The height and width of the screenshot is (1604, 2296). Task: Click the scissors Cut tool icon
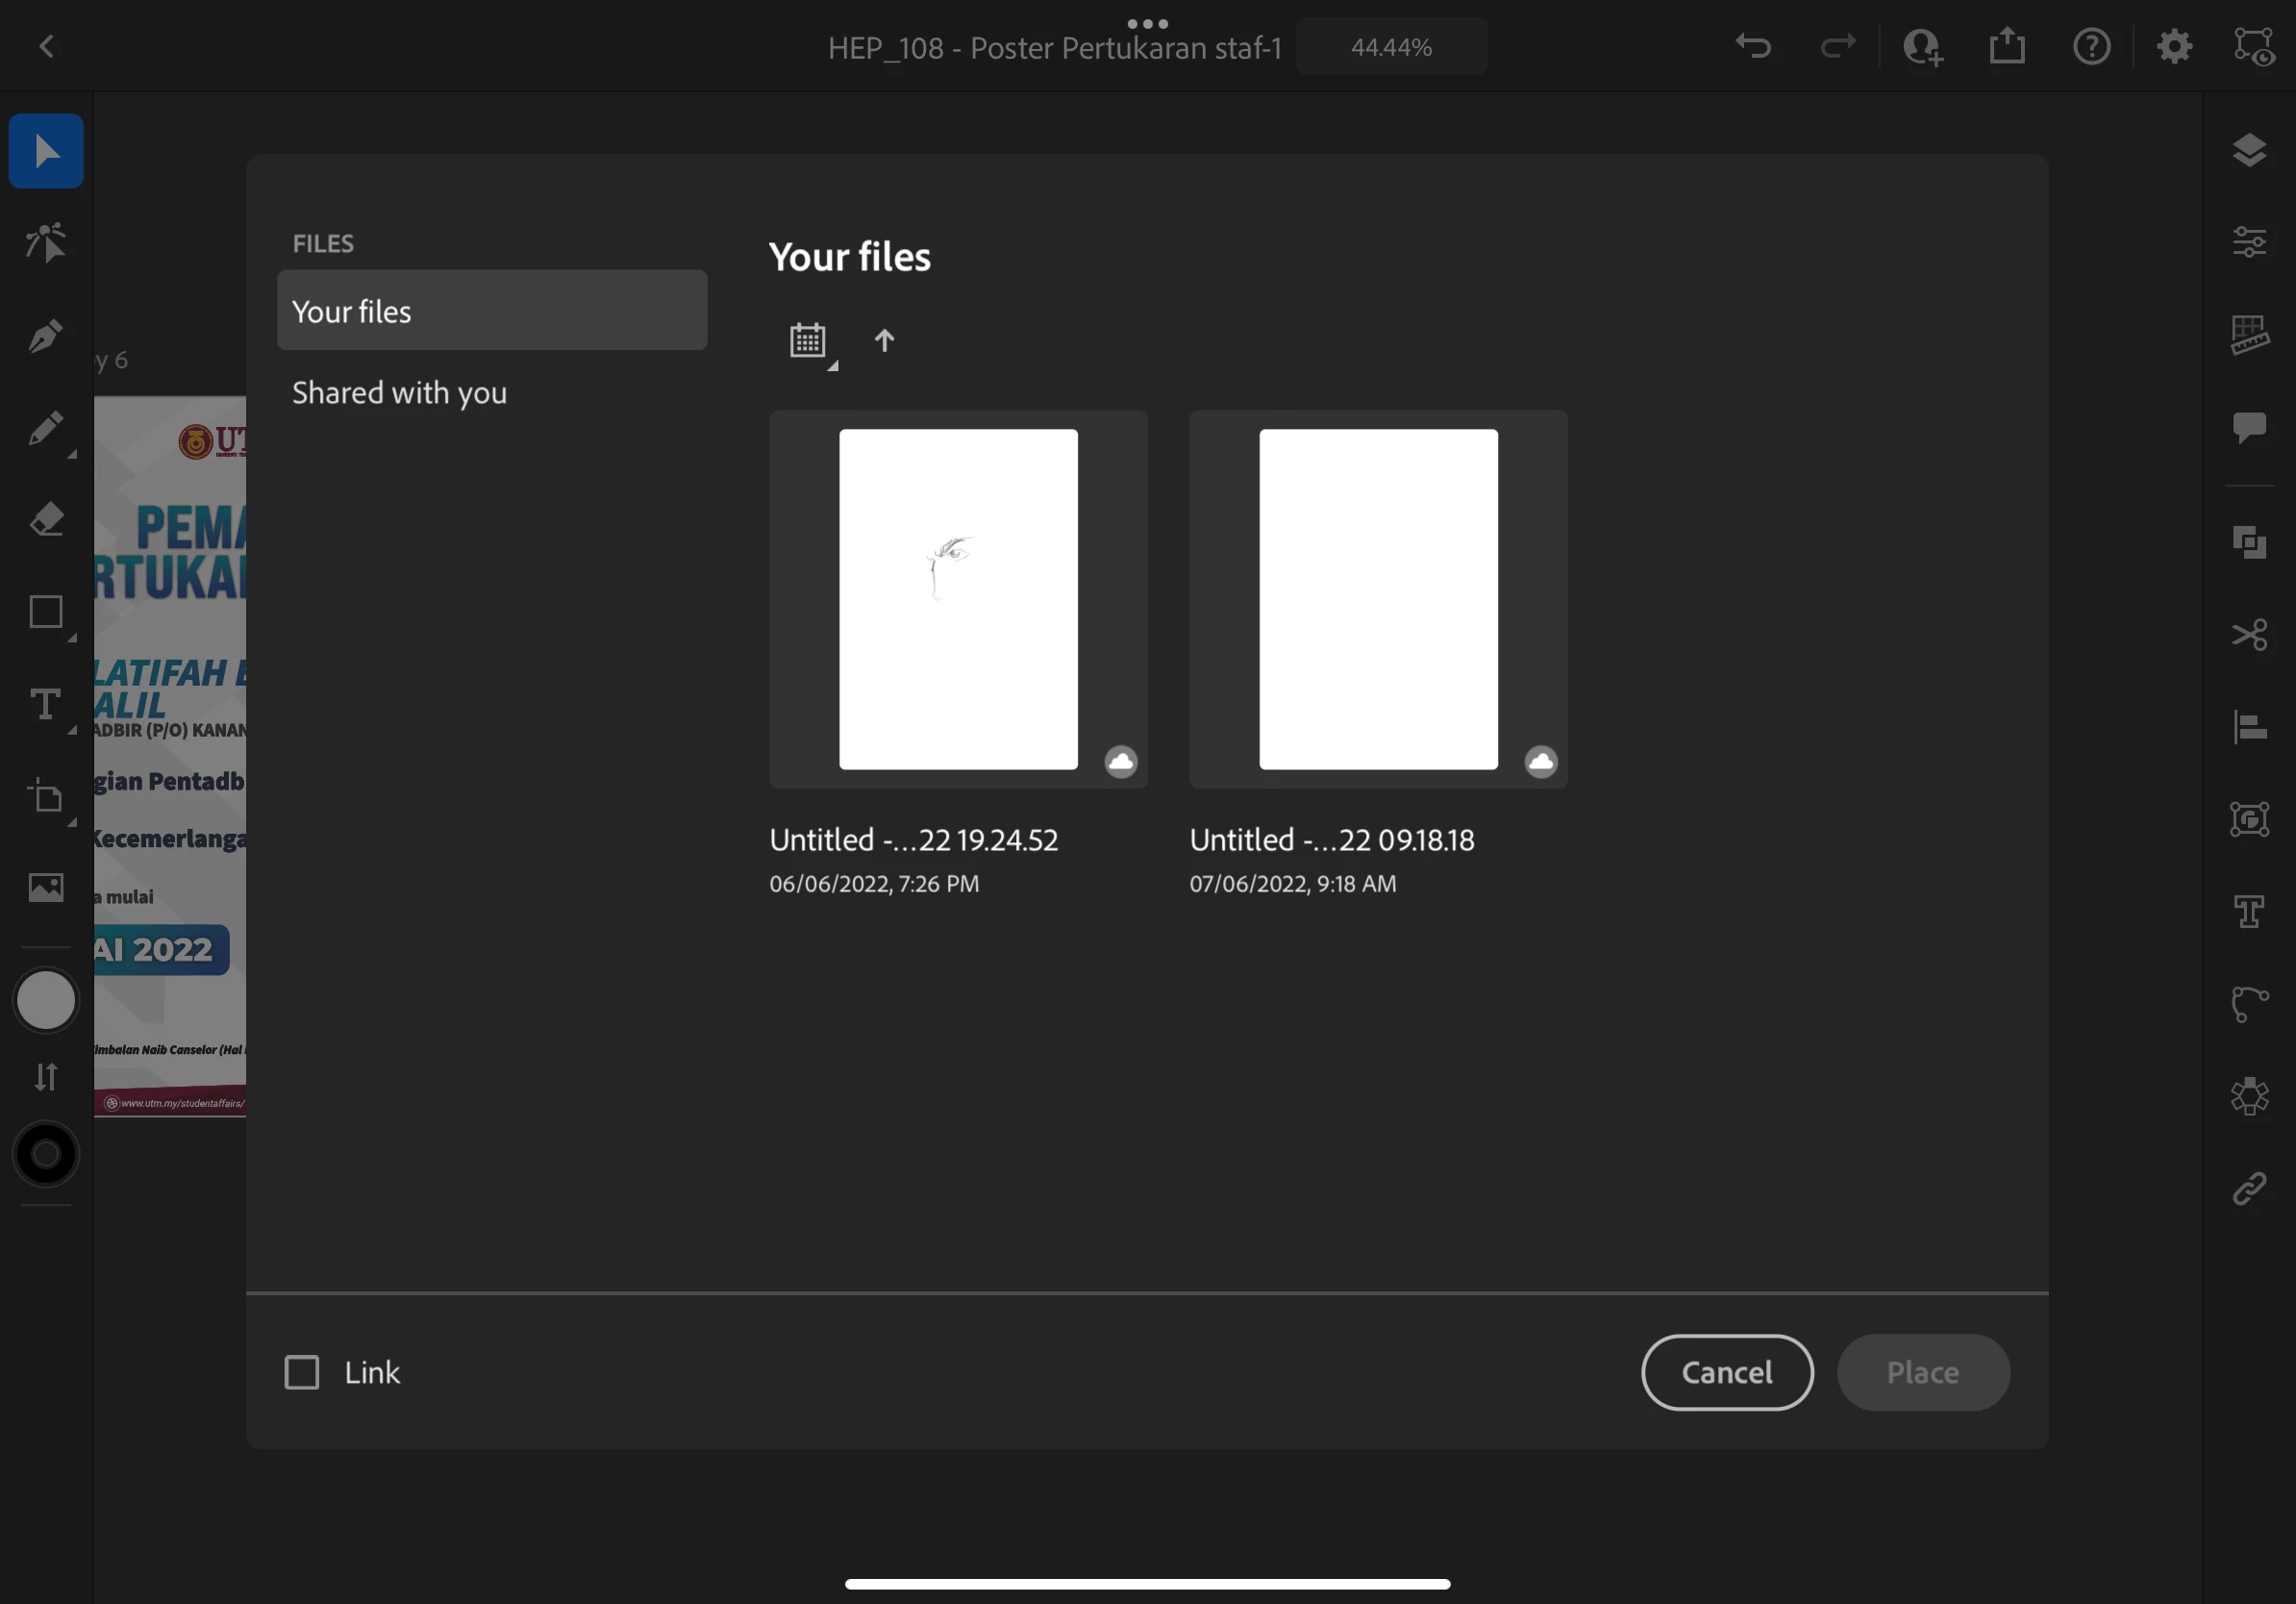(2249, 634)
